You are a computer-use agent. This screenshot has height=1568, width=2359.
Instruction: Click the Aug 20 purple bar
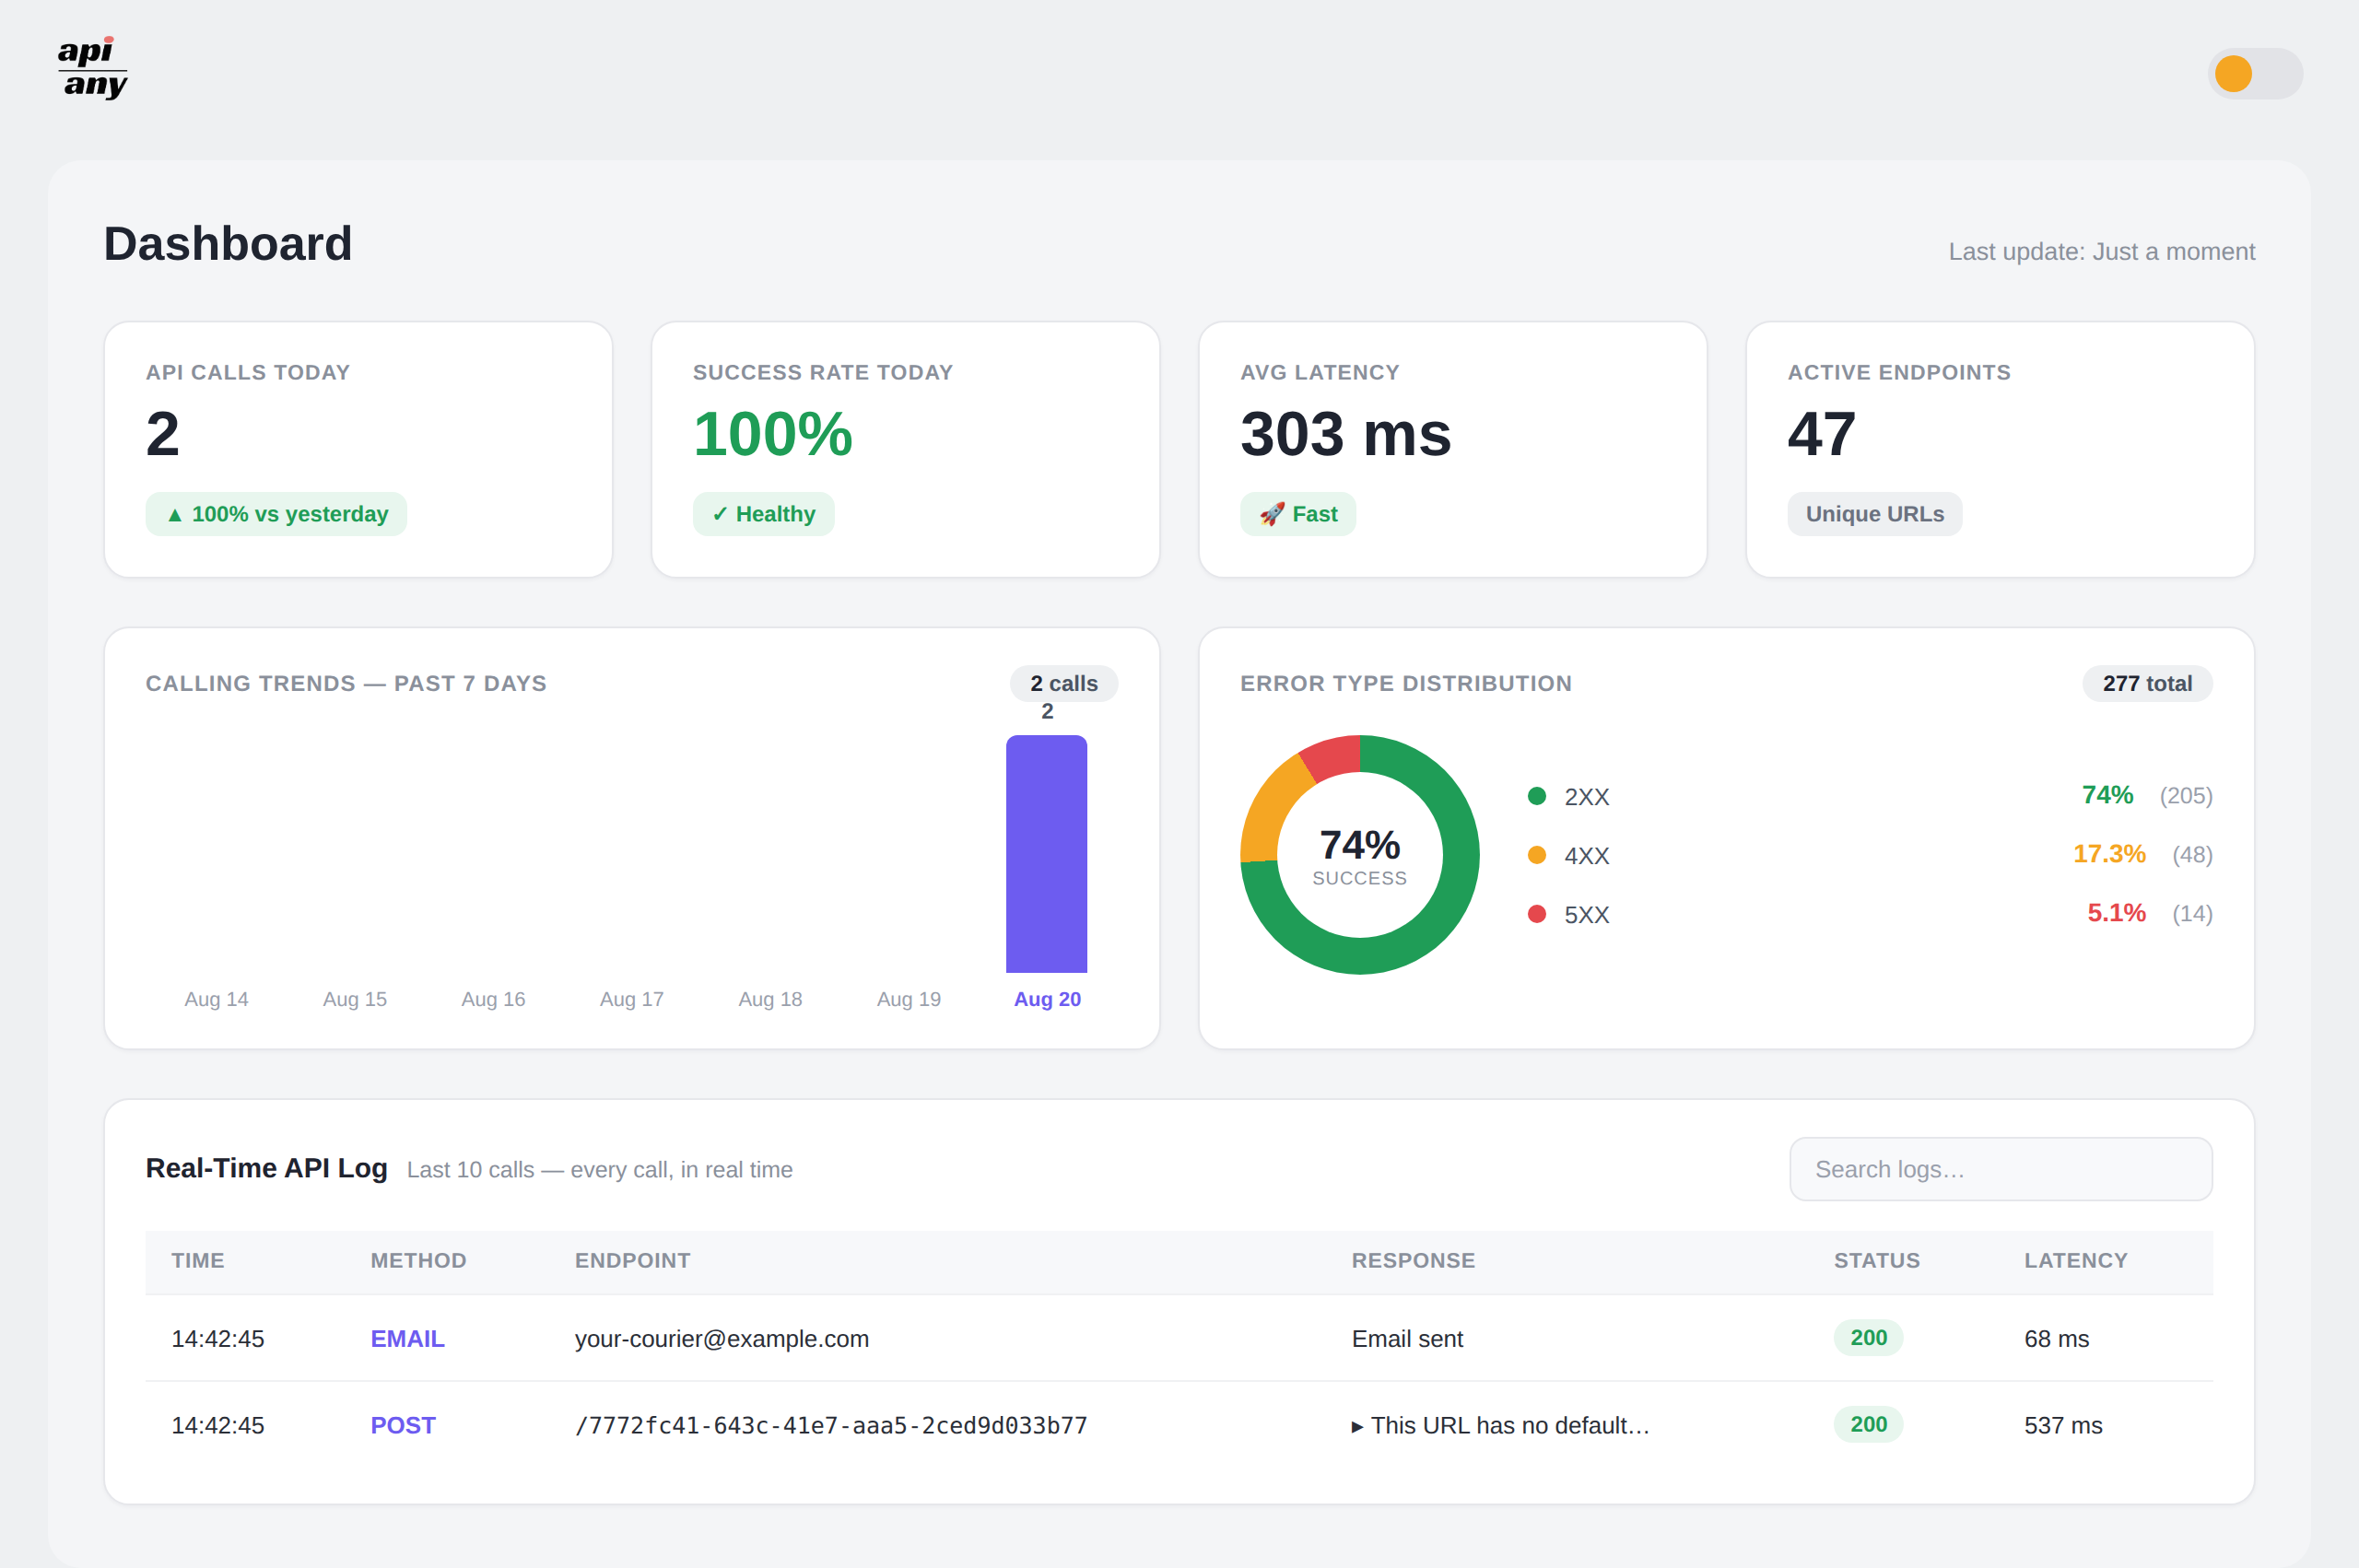pyautogui.click(x=1046, y=854)
